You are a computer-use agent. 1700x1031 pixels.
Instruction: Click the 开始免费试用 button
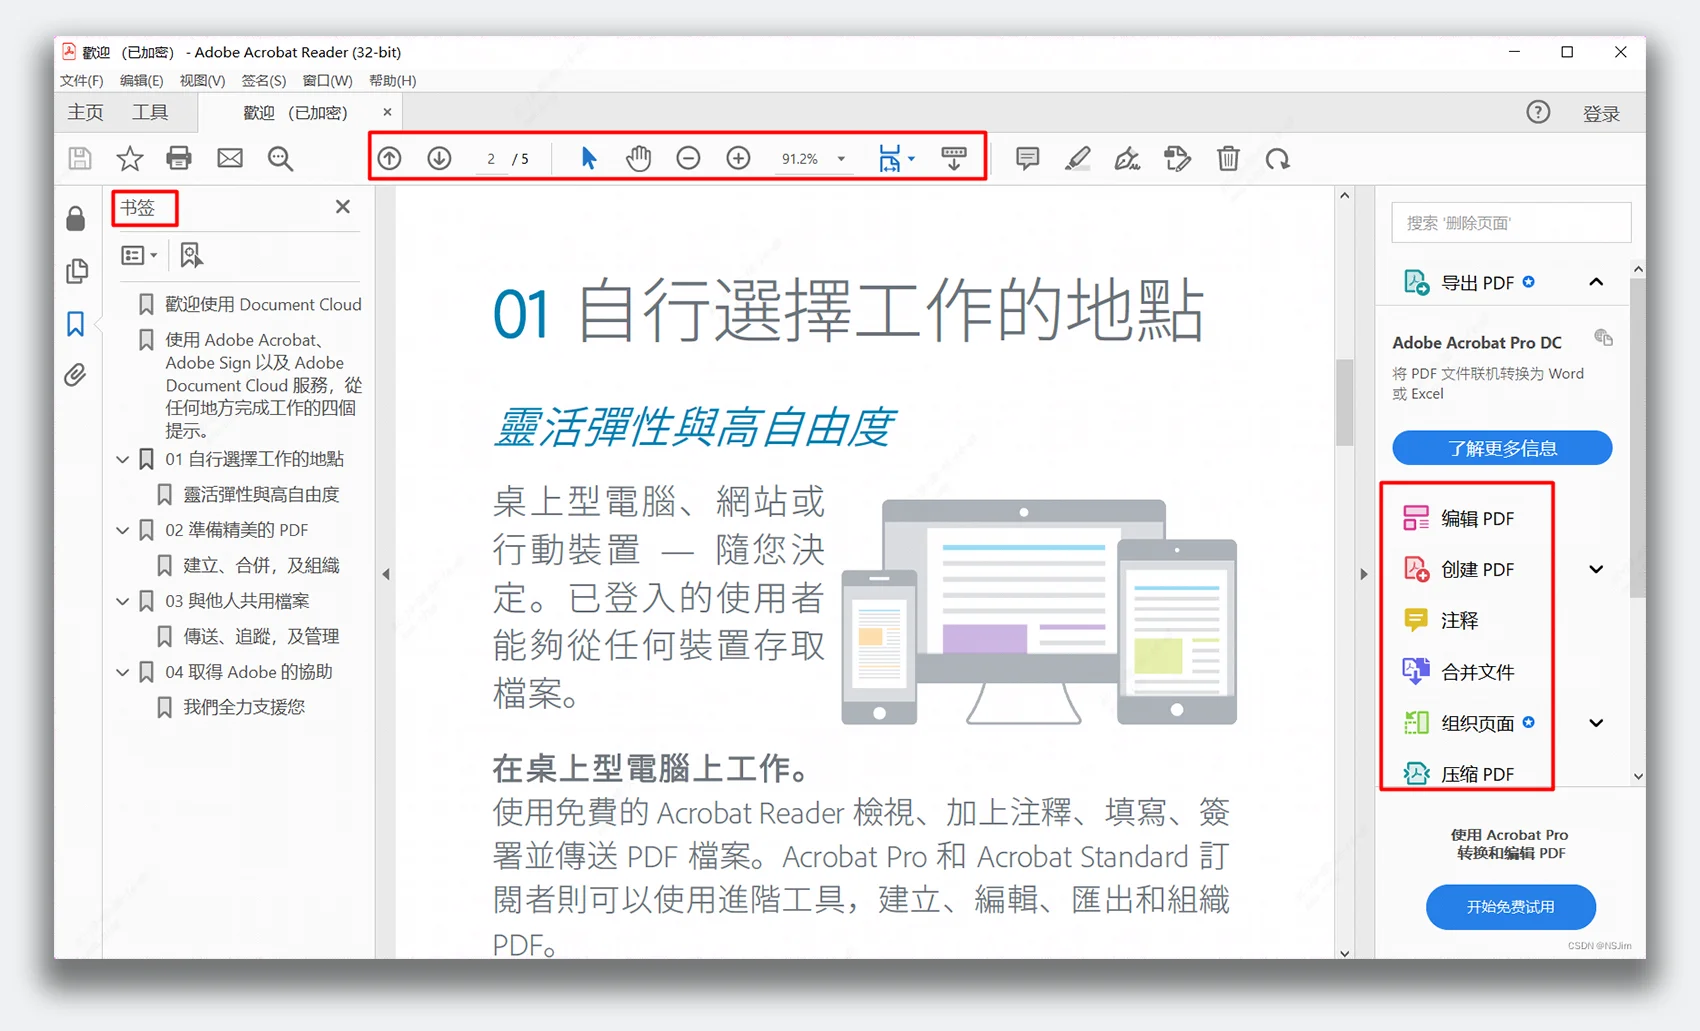coord(1510,907)
